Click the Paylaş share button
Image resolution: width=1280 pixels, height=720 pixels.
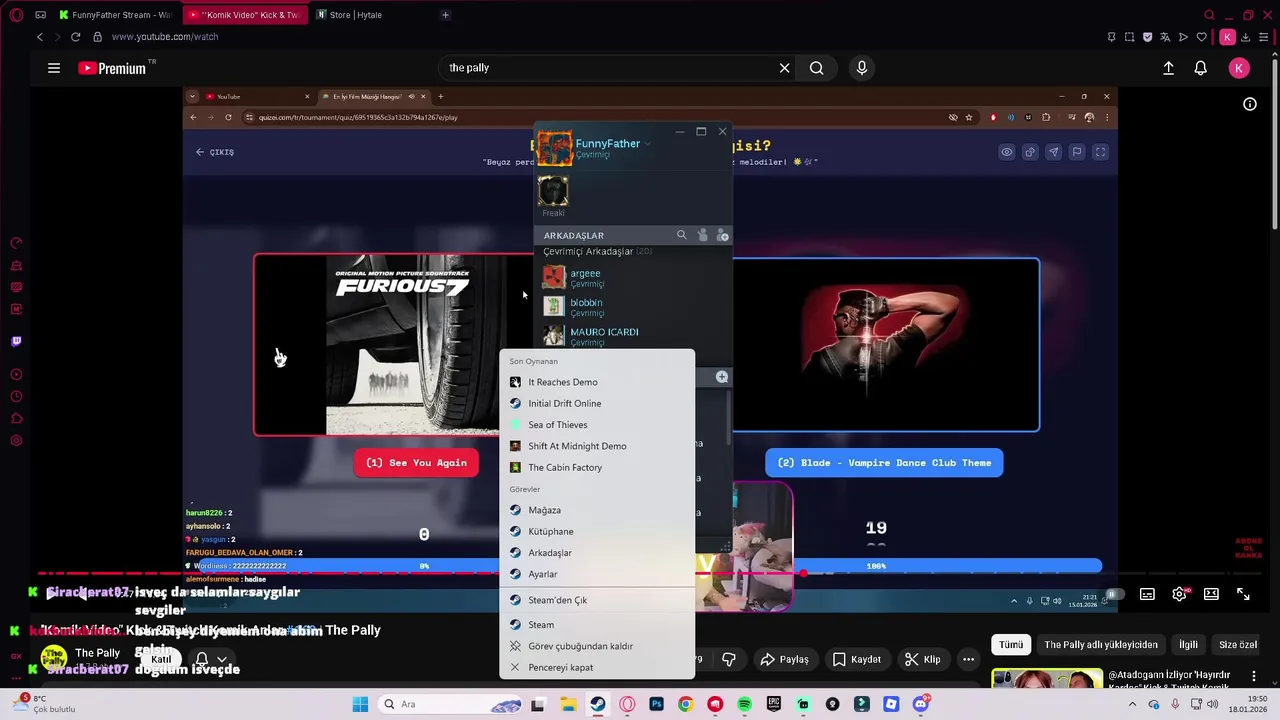(x=784, y=659)
